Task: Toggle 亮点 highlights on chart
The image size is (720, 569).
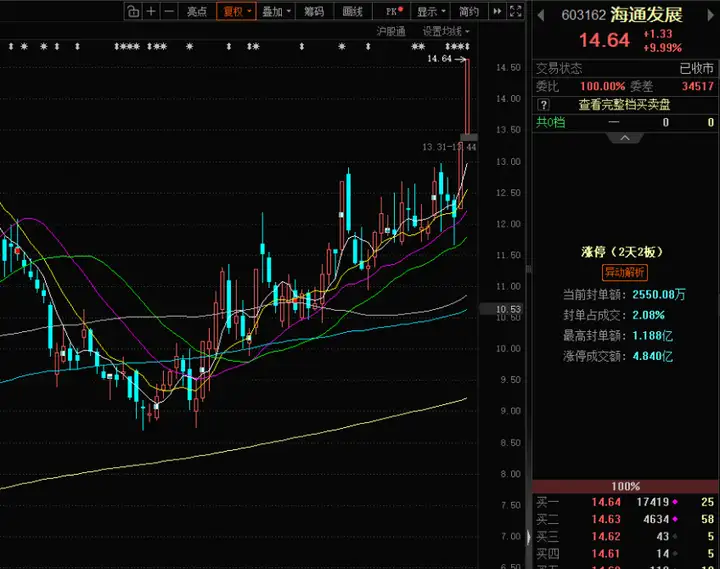Action: click(197, 11)
